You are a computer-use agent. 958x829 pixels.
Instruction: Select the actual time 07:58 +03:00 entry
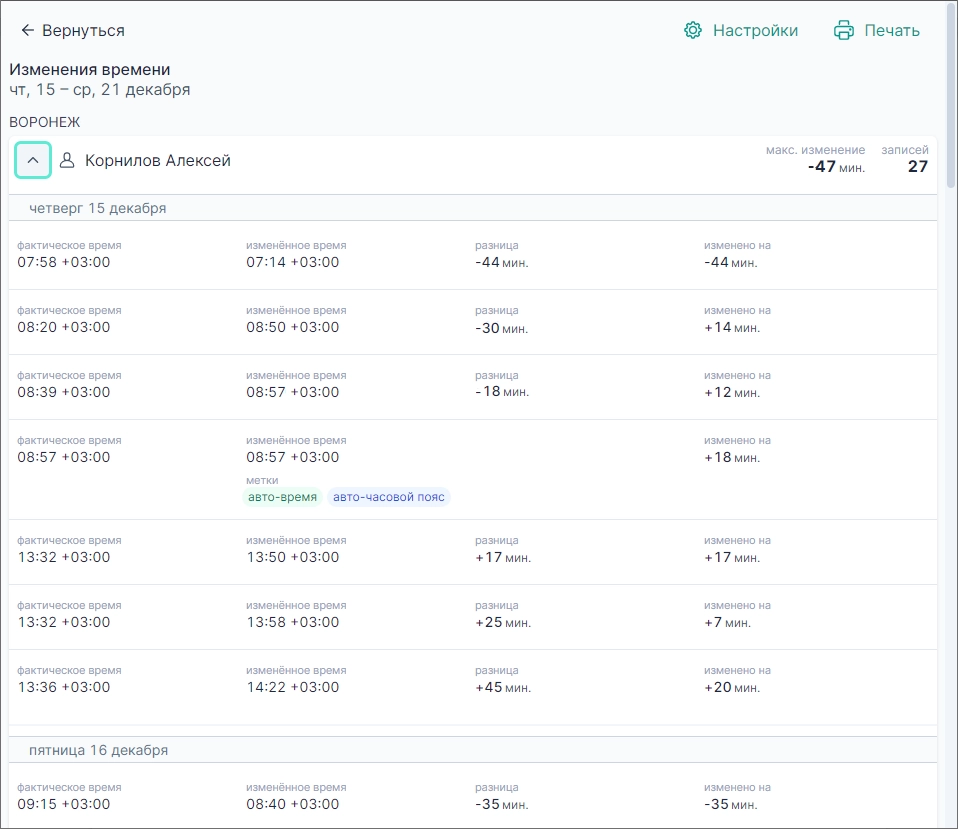click(x=64, y=262)
